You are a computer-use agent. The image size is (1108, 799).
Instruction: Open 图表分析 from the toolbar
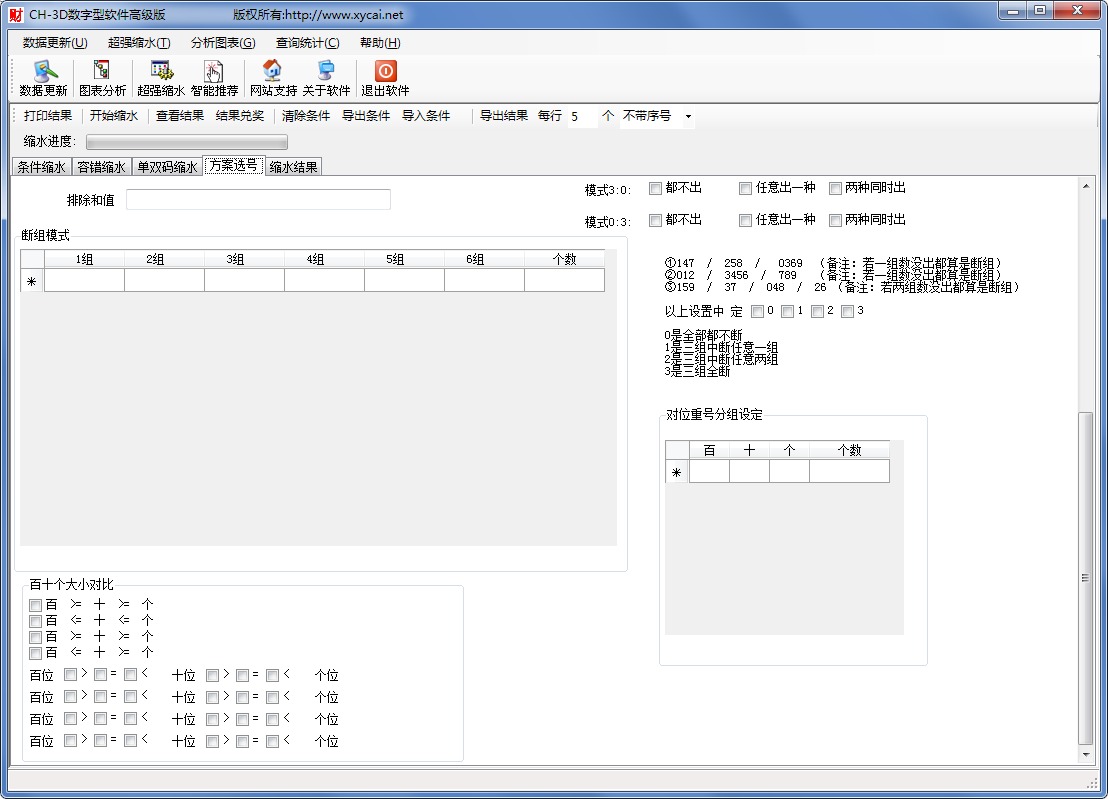100,77
